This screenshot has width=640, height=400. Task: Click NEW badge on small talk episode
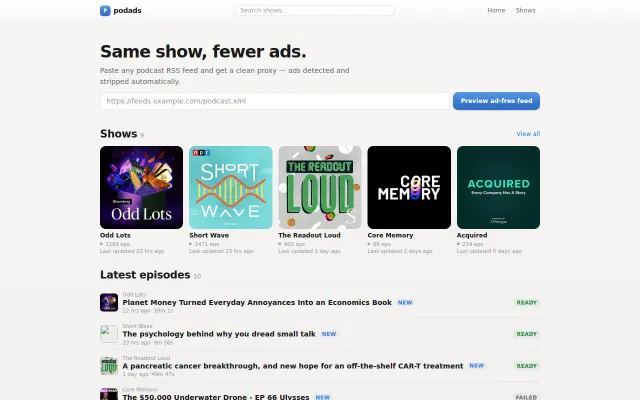[329, 334]
